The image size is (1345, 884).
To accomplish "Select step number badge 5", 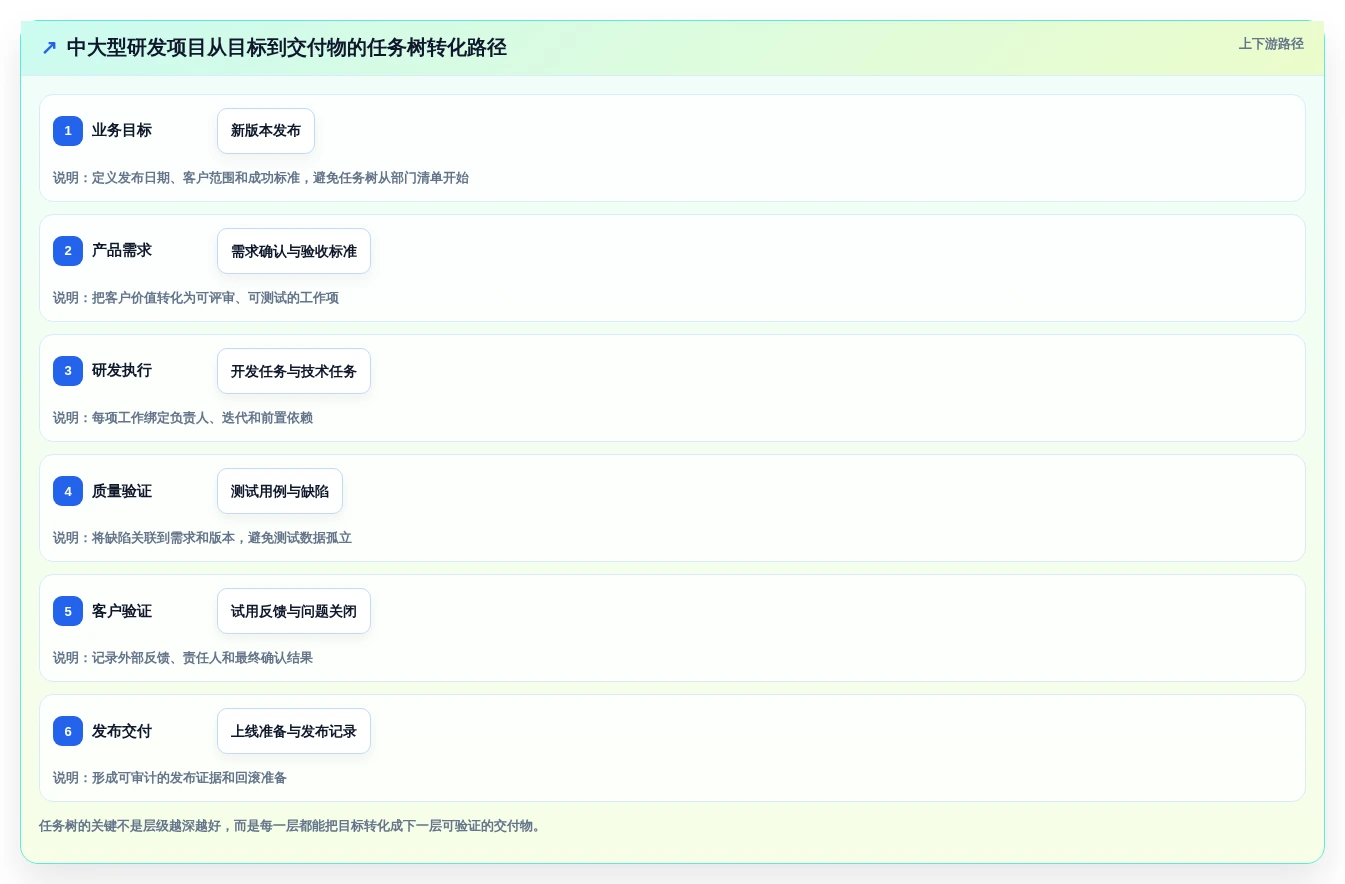I will (68, 611).
